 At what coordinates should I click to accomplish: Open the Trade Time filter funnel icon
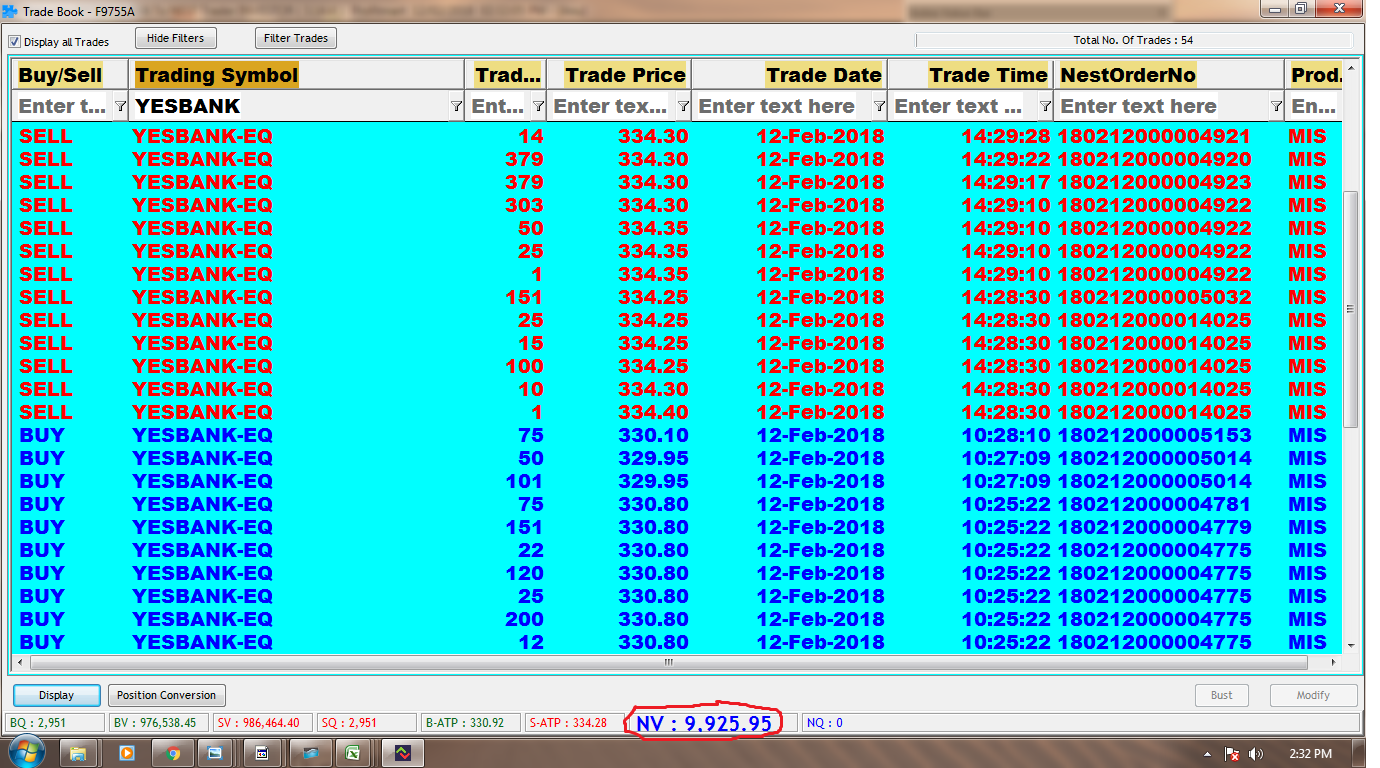[1045, 106]
